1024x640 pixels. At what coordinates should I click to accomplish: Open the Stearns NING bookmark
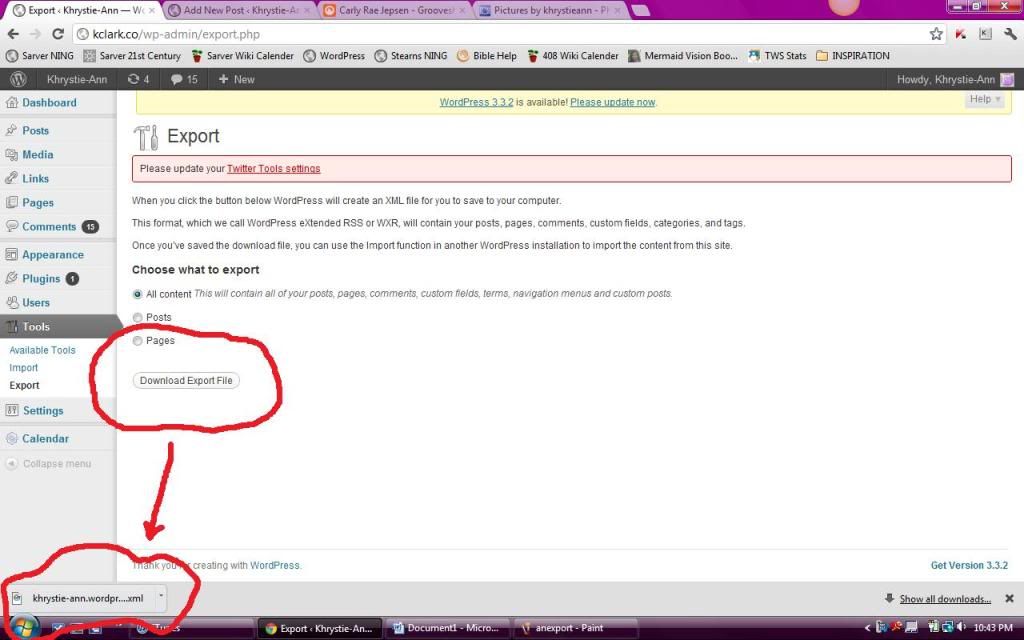click(x=411, y=56)
